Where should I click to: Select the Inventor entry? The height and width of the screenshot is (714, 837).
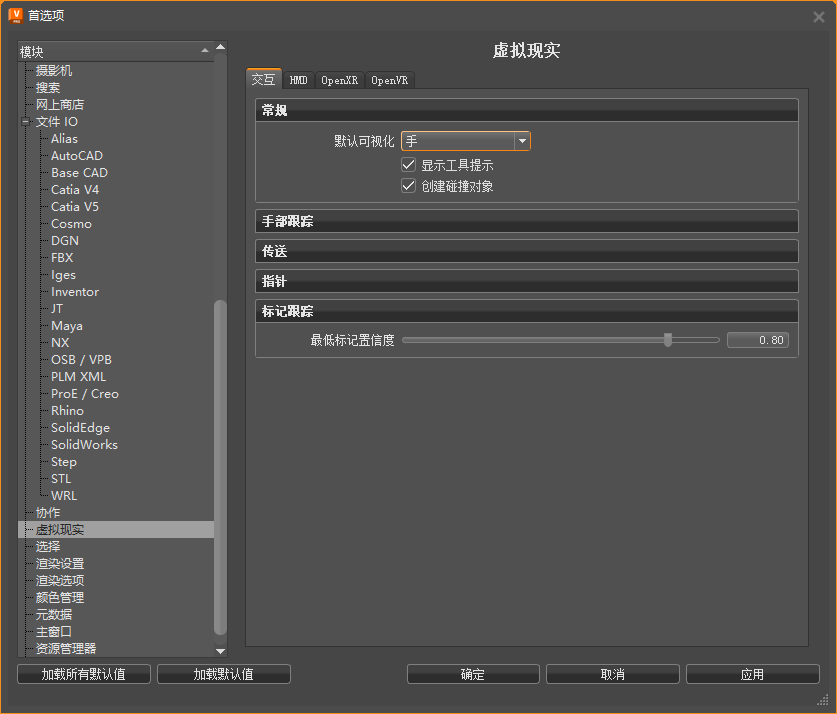point(75,292)
